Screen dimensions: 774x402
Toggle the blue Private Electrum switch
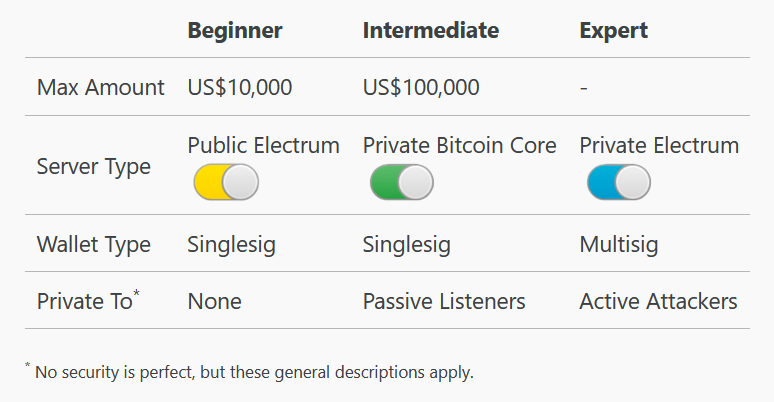point(618,182)
